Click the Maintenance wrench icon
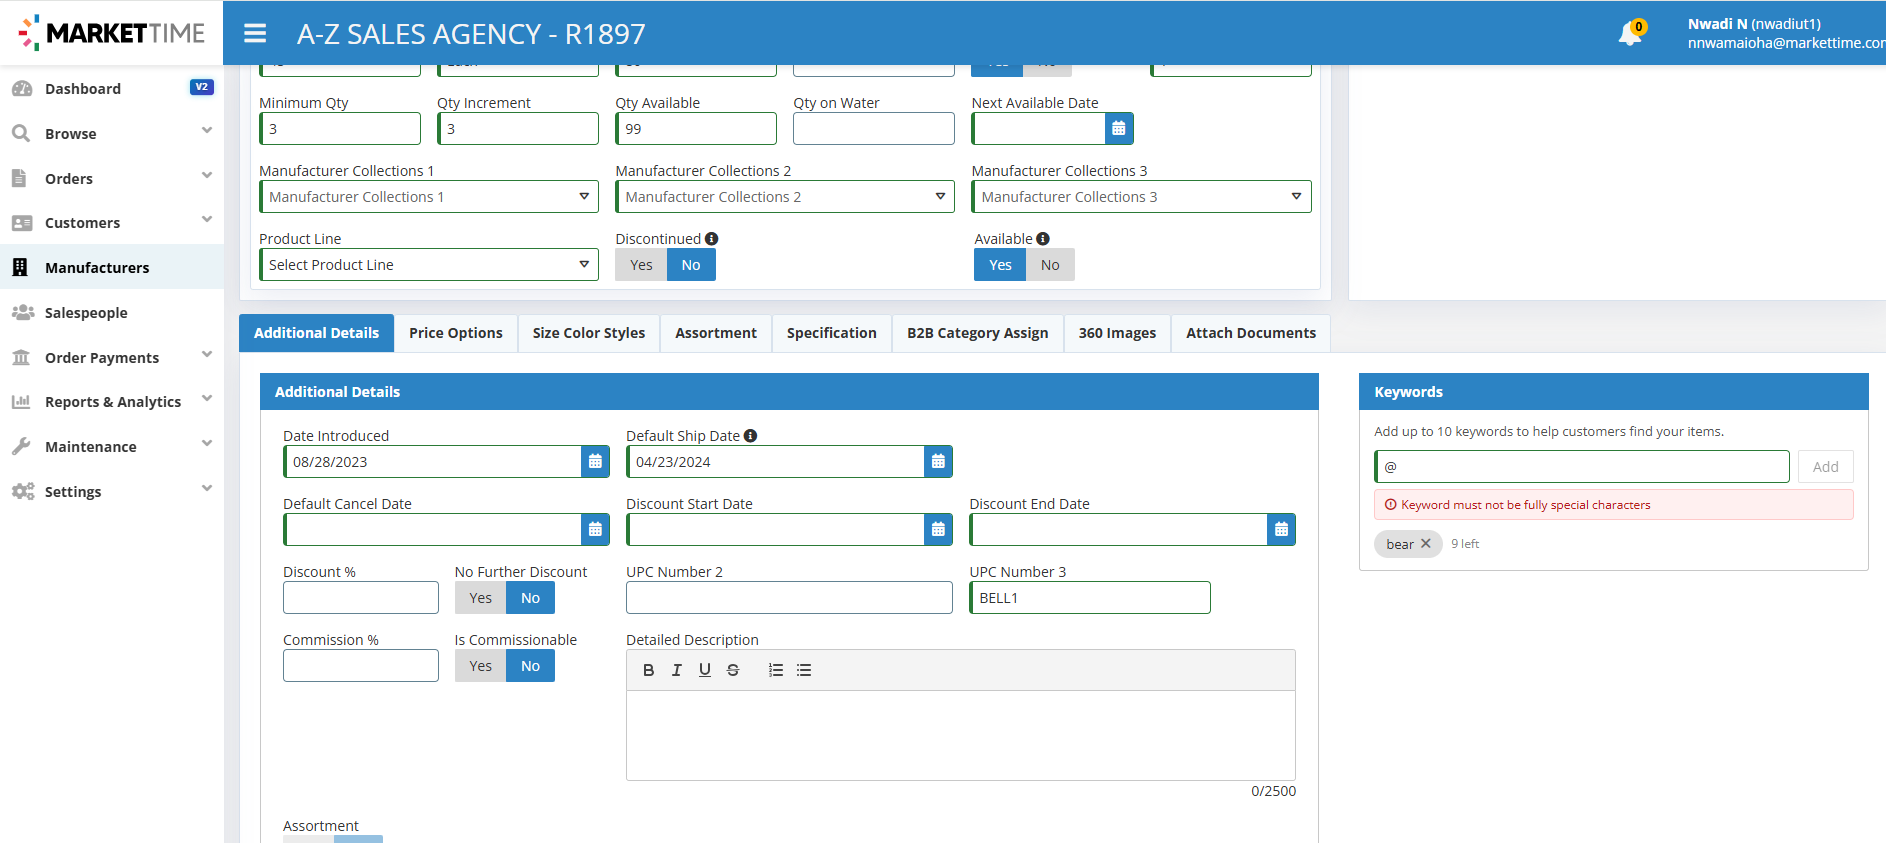Viewport: 1886px width, 843px height. tap(21, 446)
